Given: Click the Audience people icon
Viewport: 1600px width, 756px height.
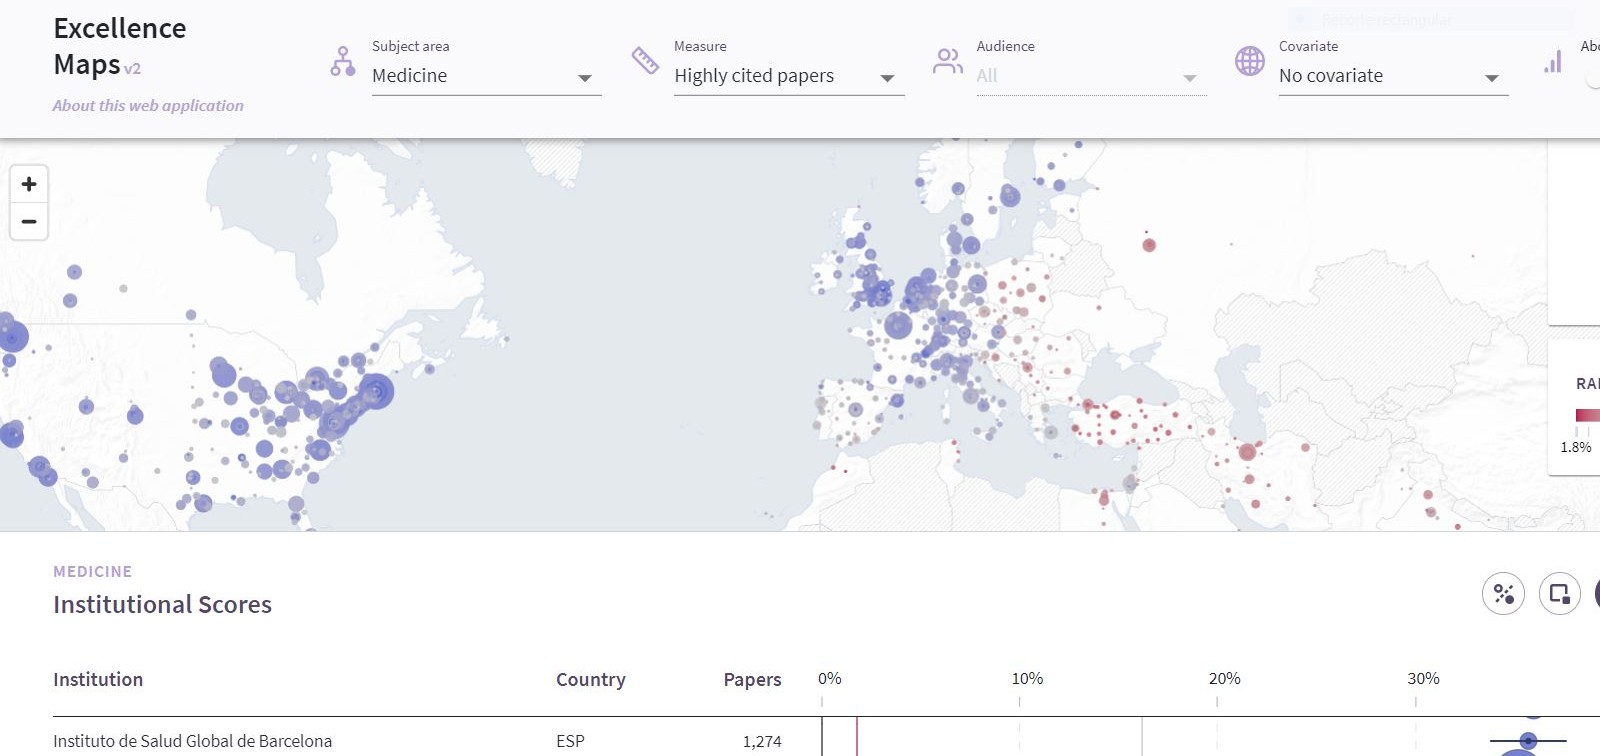Looking at the screenshot, I should (947, 61).
